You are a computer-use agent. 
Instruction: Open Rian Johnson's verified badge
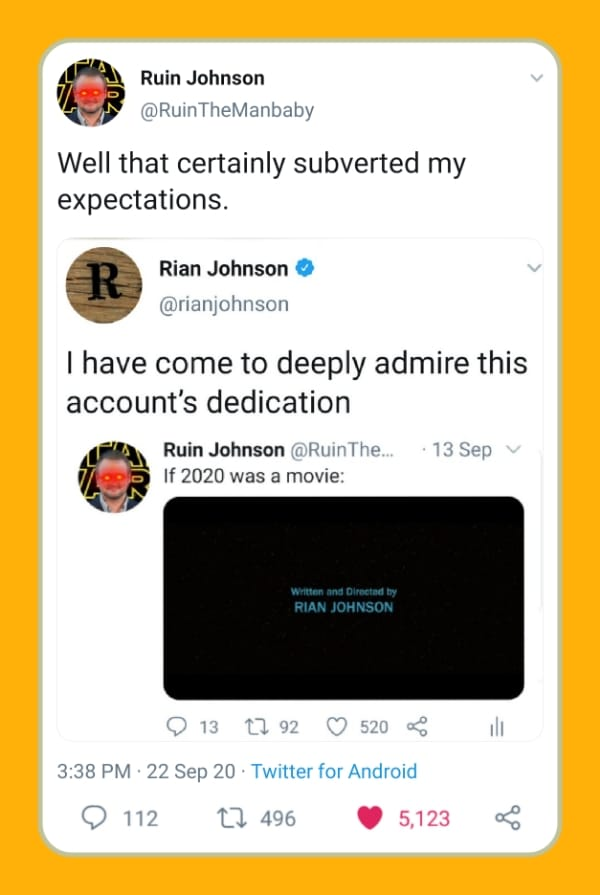(305, 268)
